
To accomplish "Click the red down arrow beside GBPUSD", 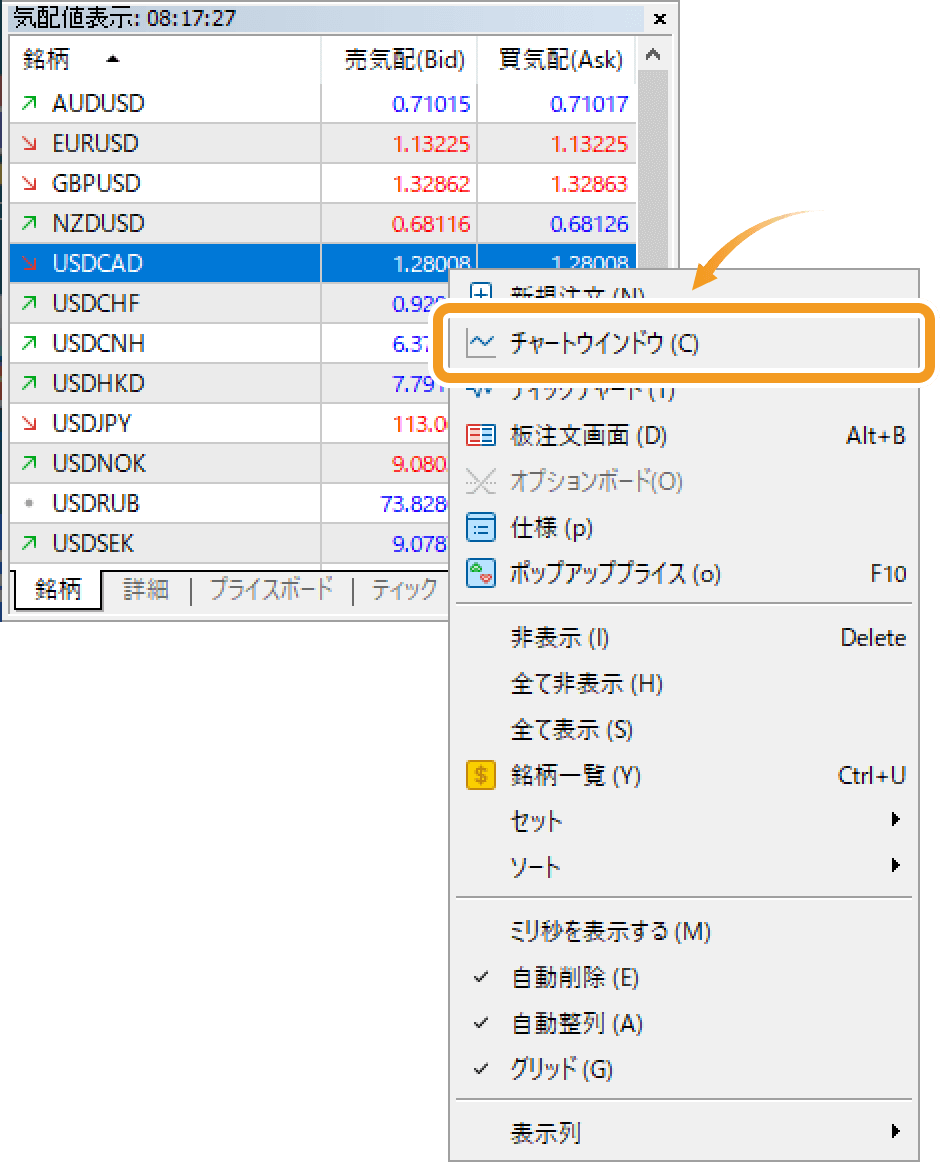I will (x=30, y=183).
